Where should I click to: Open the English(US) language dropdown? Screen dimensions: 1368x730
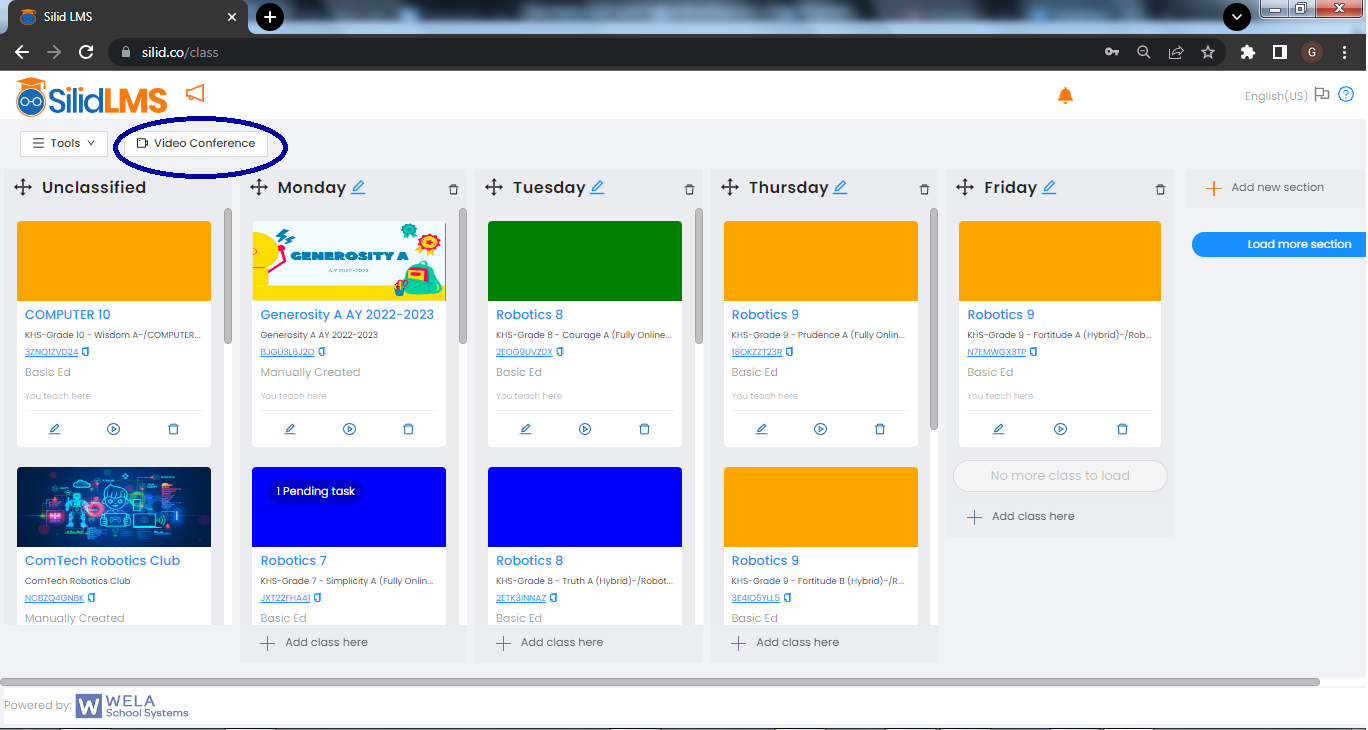(1275, 95)
